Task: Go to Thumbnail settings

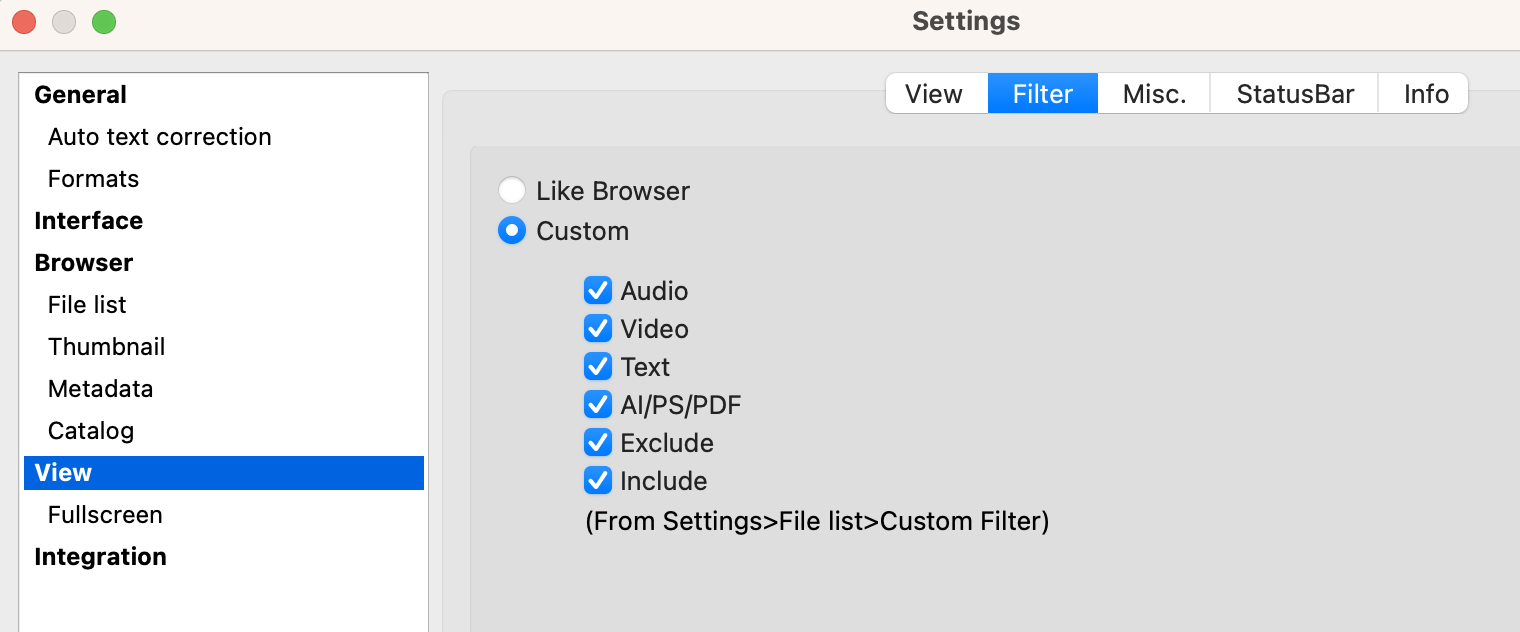Action: coord(107,347)
